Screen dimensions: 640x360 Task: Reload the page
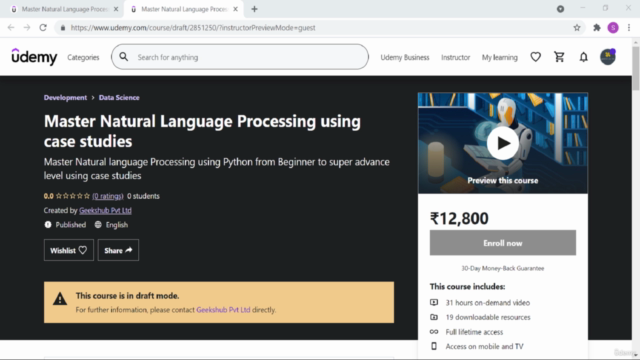(x=43, y=28)
